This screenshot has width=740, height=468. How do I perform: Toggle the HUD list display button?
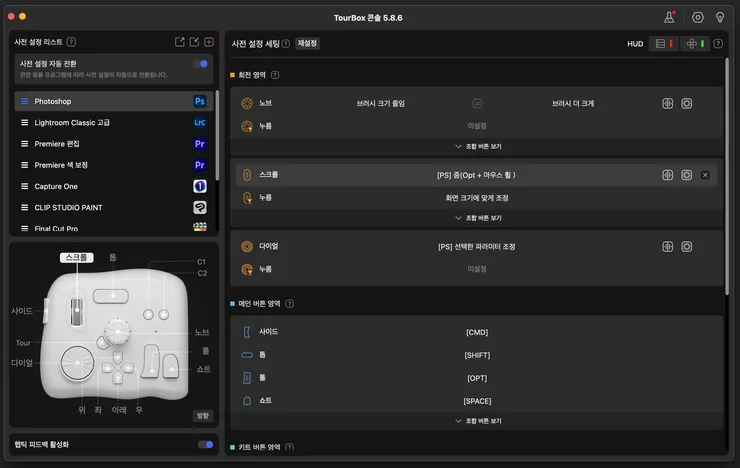coord(664,43)
